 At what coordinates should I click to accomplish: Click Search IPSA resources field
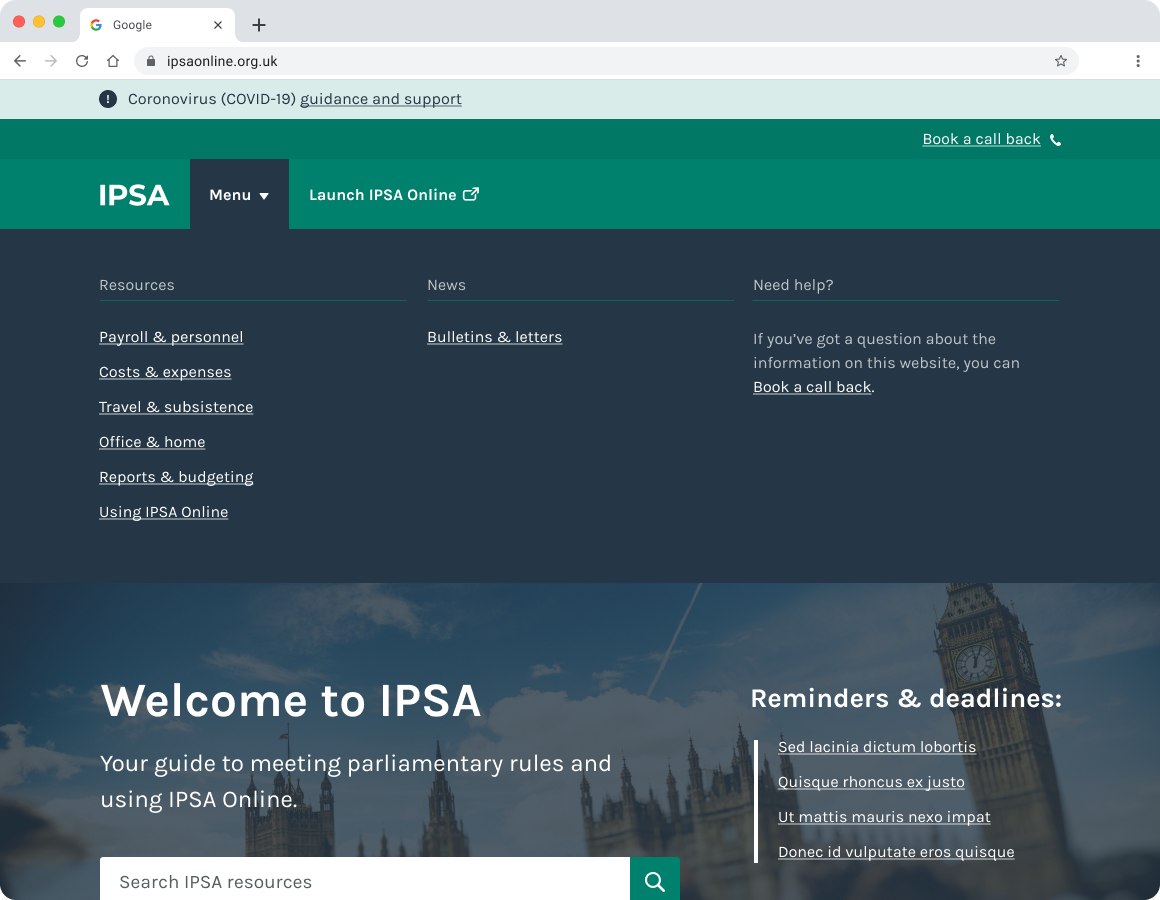(x=365, y=881)
